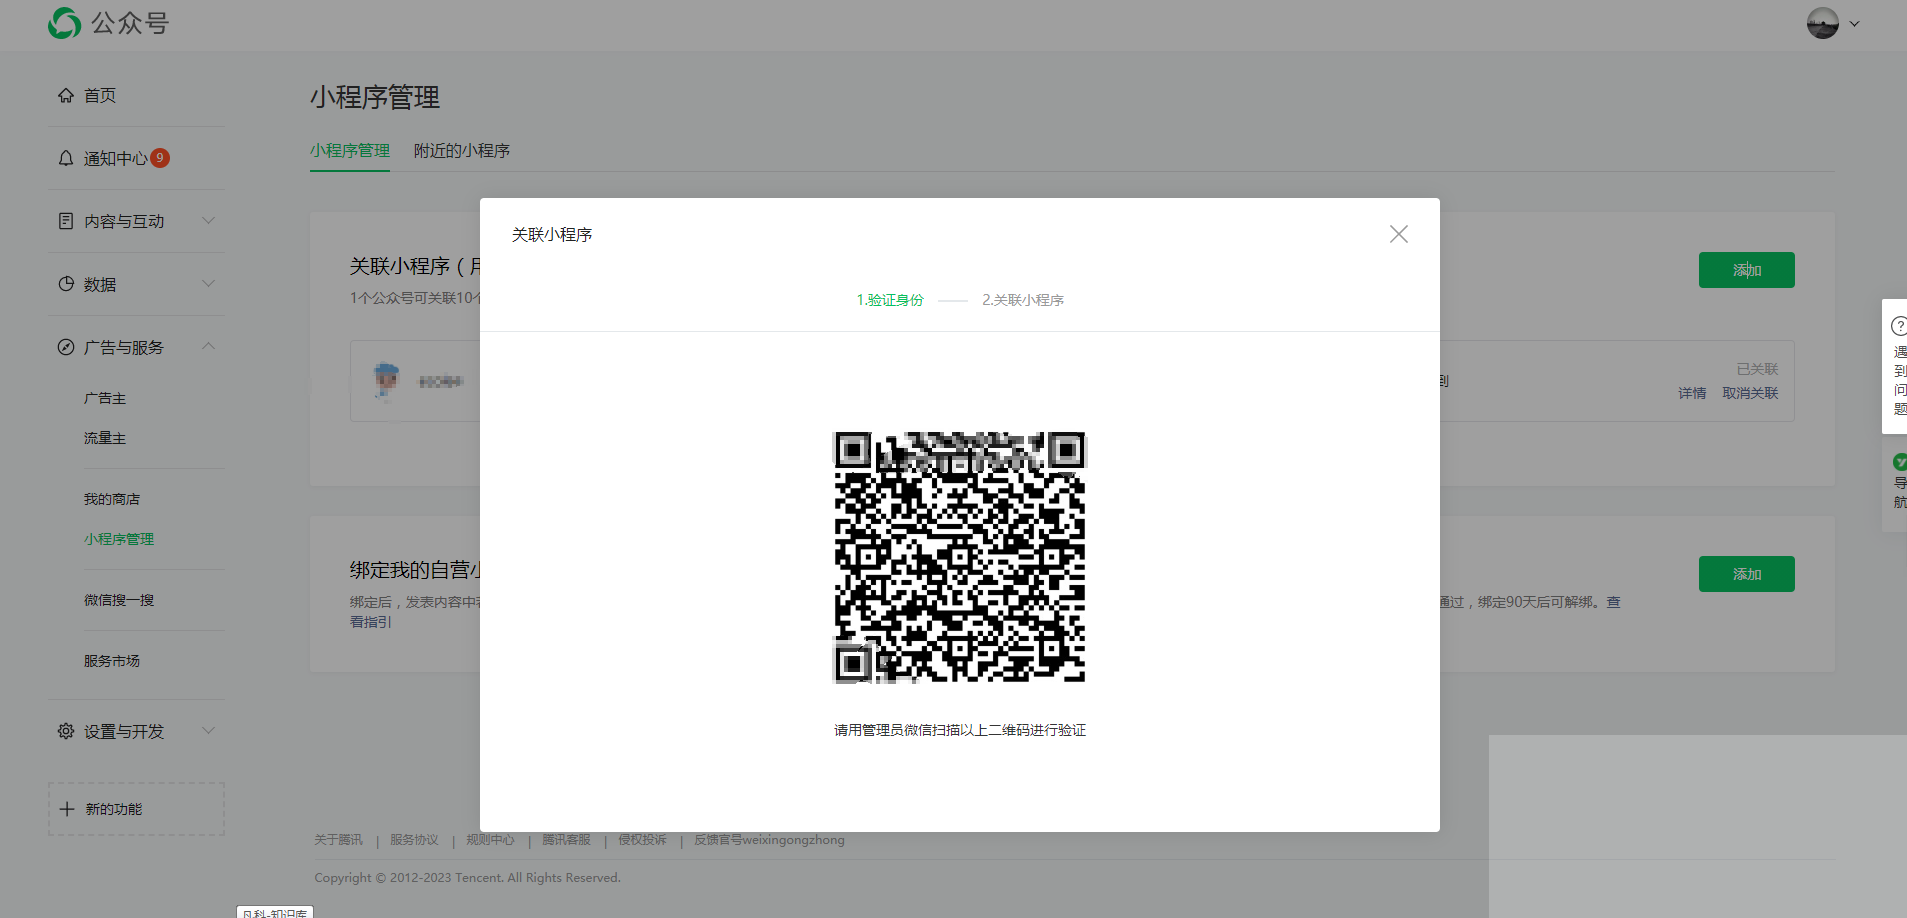
Task: Open the 侵权投诉 footer link
Action: (x=642, y=840)
